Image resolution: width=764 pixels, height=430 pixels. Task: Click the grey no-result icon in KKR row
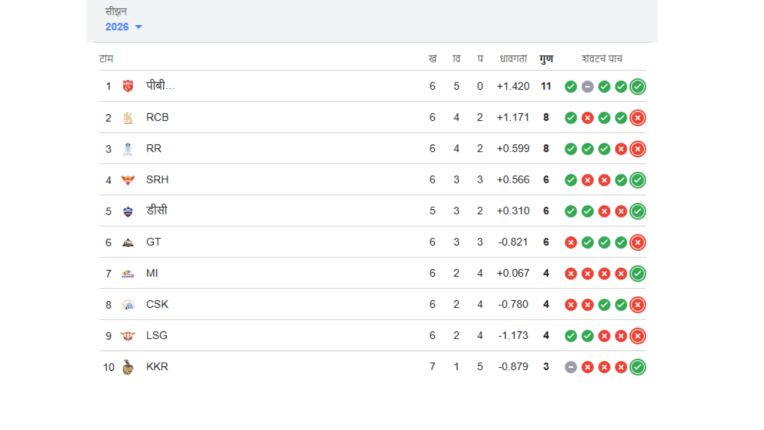(x=570, y=367)
